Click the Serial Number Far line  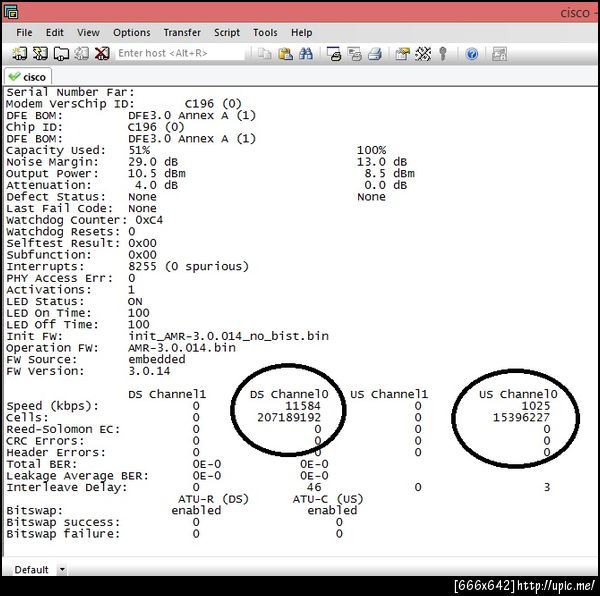(70, 92)
